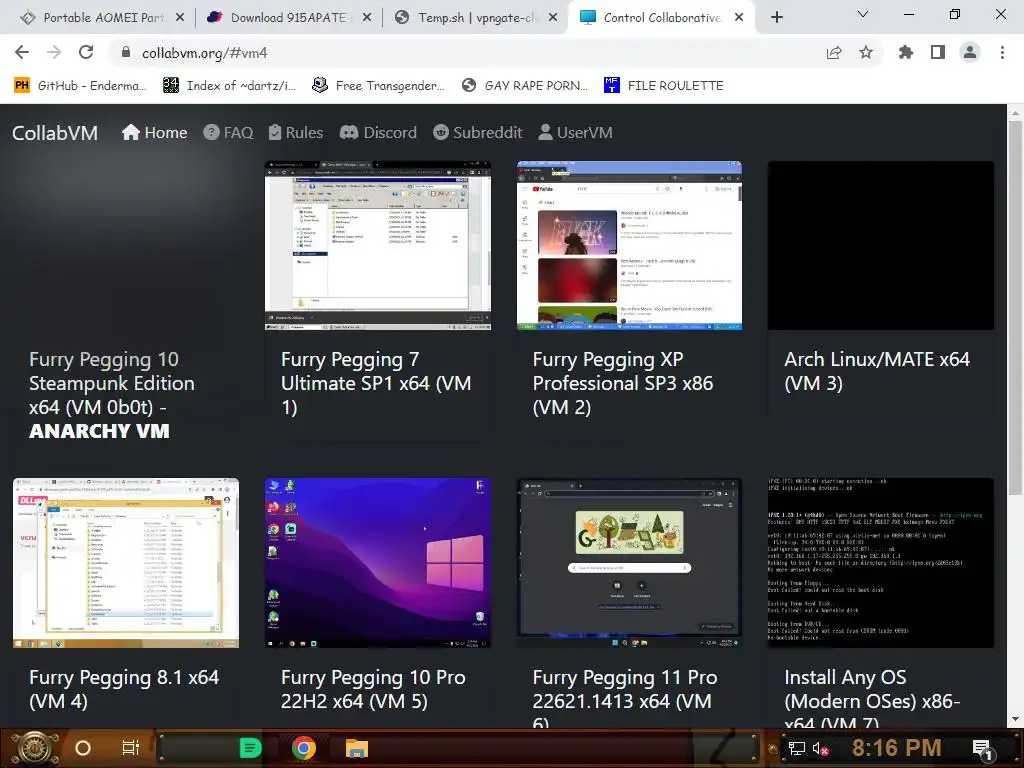Open Cortana circle on taskbar
1024x768 pixels.
click(83, 748)
